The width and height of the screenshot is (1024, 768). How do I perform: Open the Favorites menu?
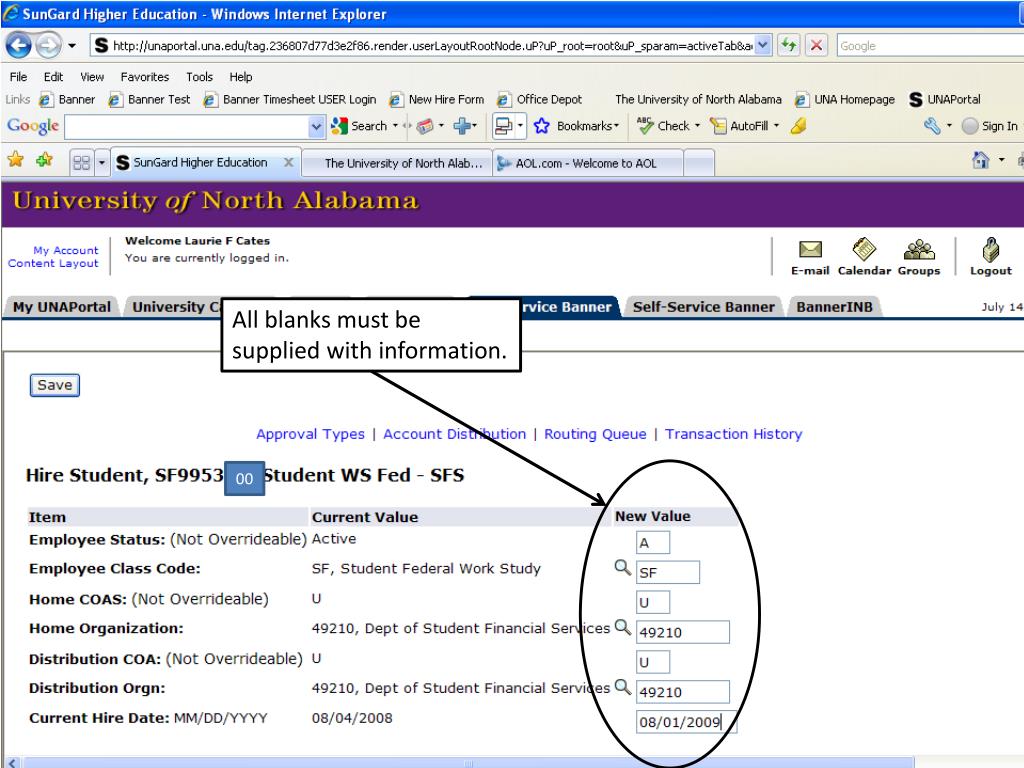point(144,77)
